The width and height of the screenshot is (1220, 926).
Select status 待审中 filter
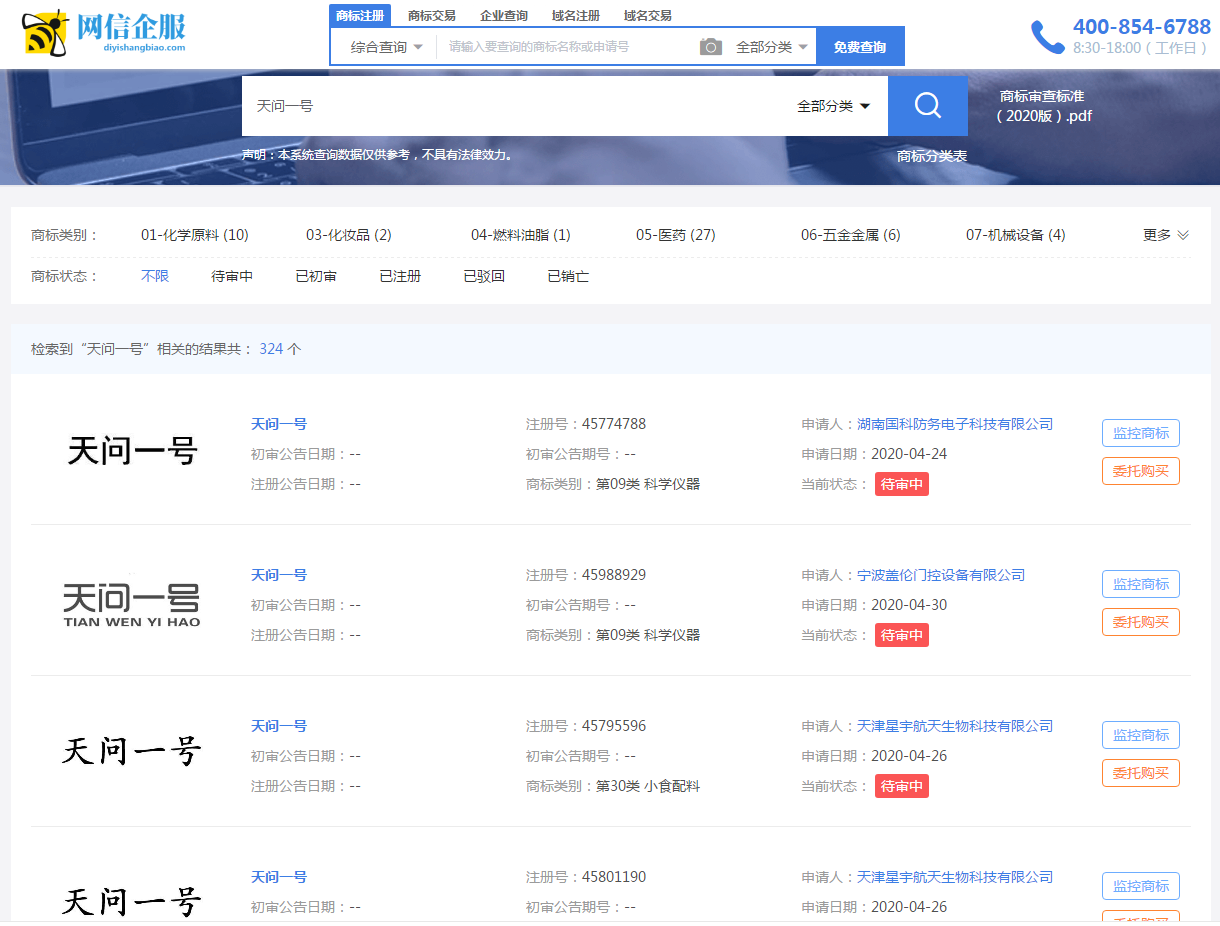232,276
